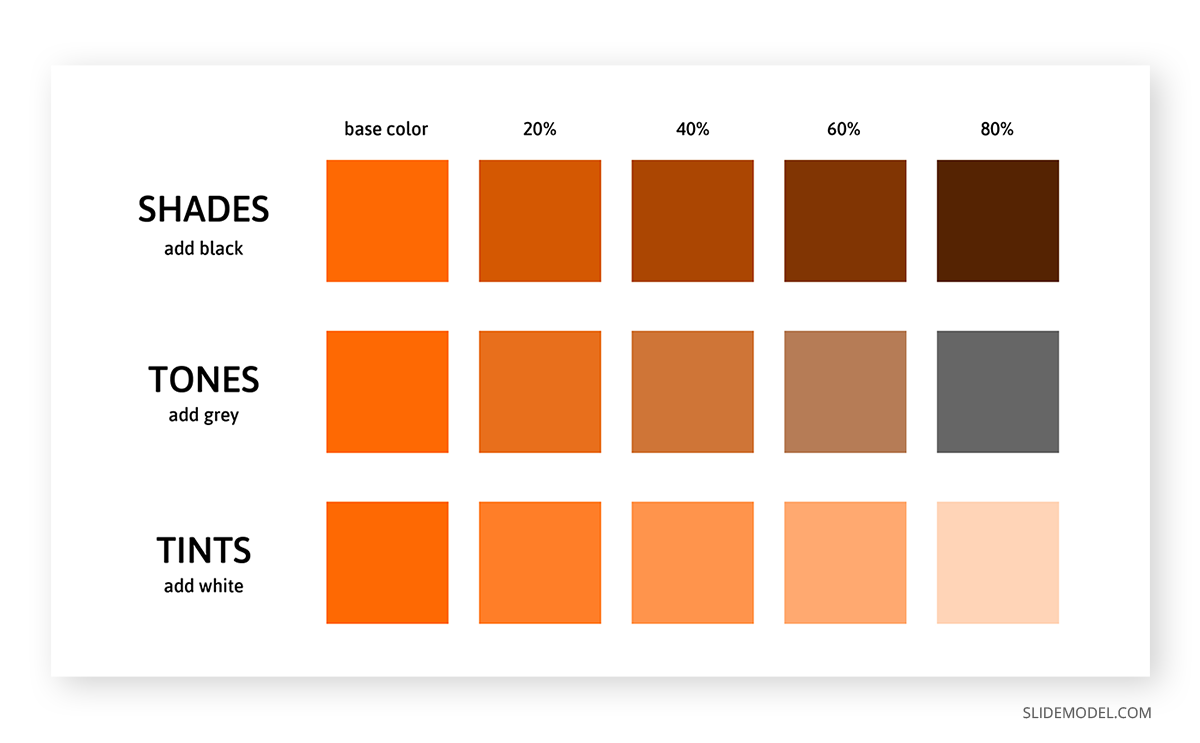Choose the 60% tint swatch
This screenshot has width=1200, height=743.
pos(845,563)
